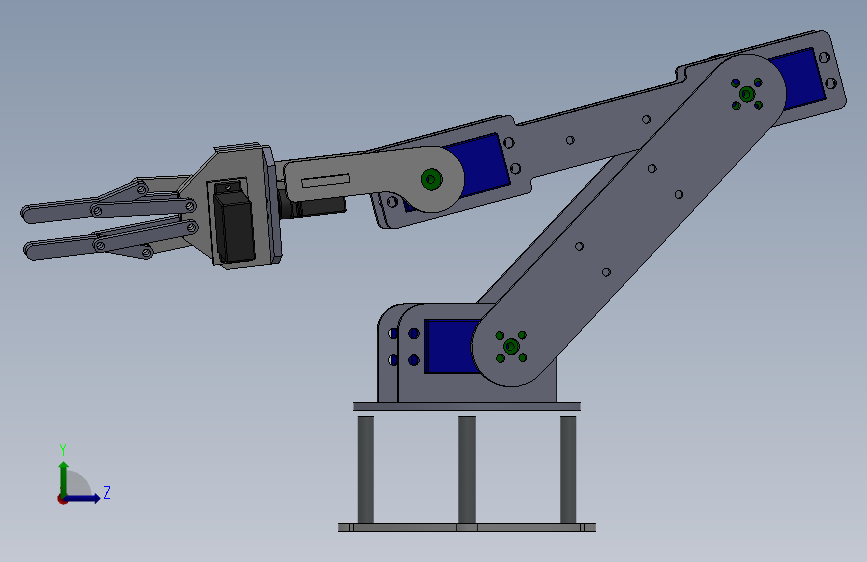Select the right standoff pillar of the base
Screen dimensions: 867x562
coord(568,470)
